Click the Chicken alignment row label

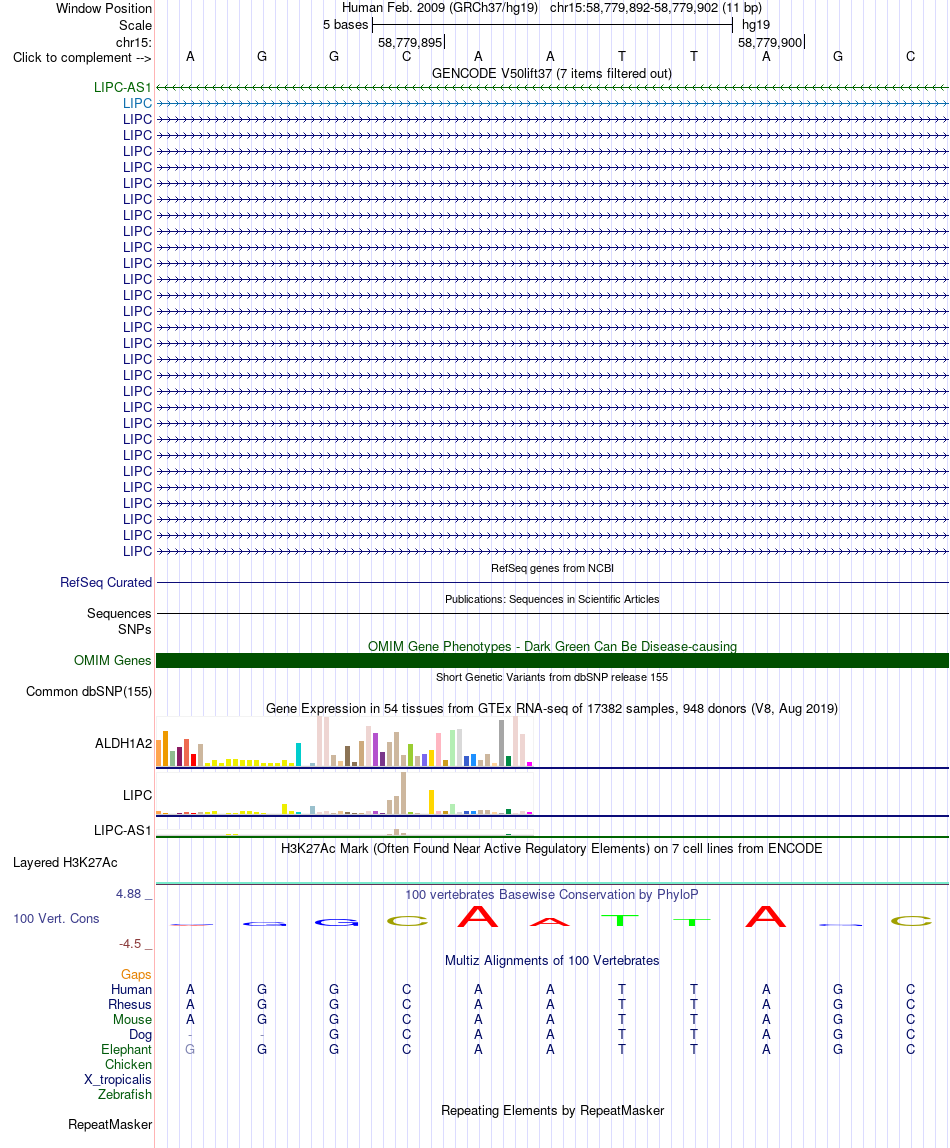pyautogui.click(x=129, y=1065)
